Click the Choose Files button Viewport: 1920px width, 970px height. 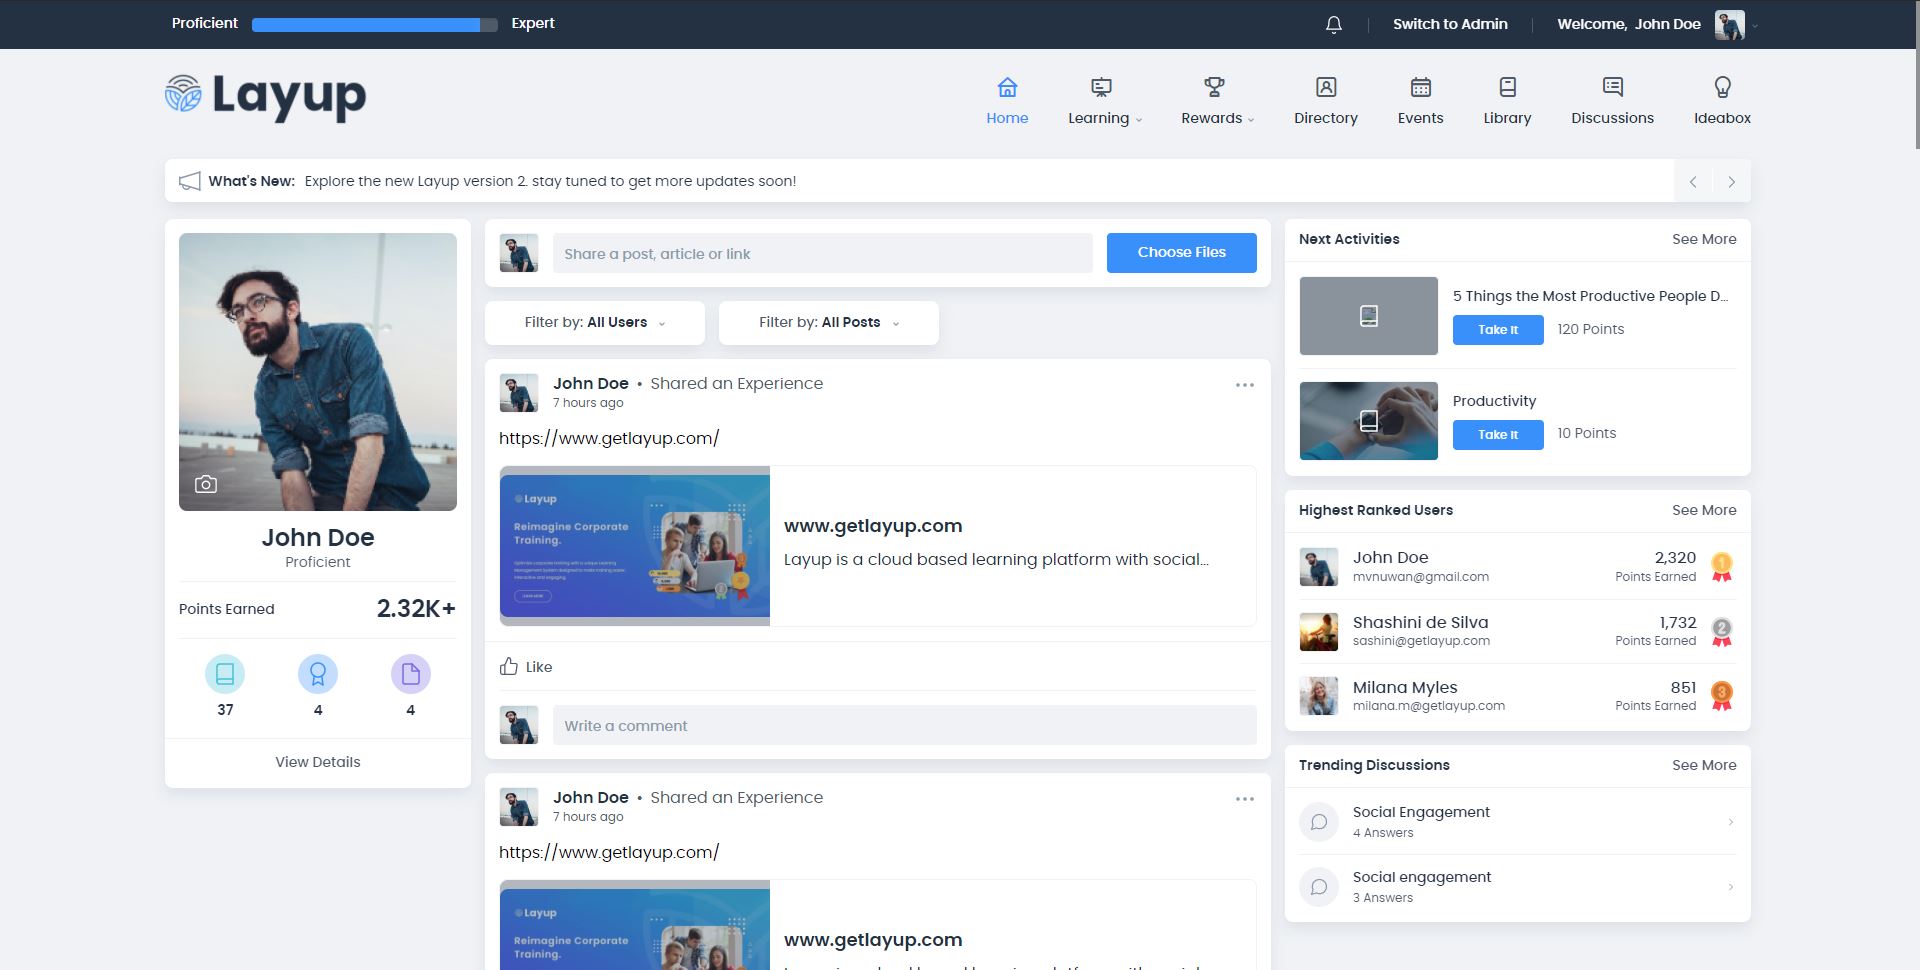(1181, 253)
